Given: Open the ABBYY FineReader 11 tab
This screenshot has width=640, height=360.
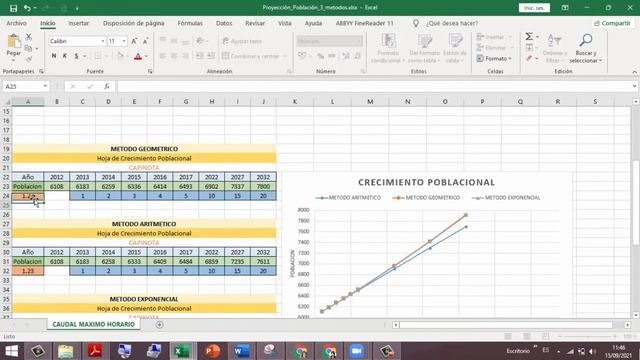Looking at the screenshot, I should point(364,23).
